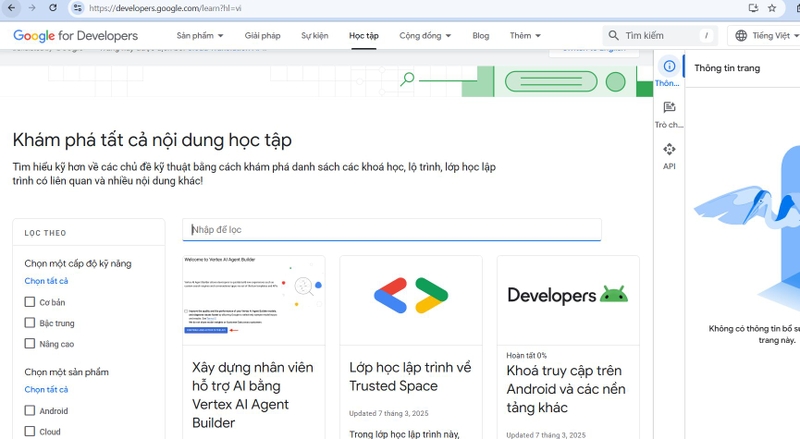Open the API panel icon
800x439 pixels.
point(669,149)
